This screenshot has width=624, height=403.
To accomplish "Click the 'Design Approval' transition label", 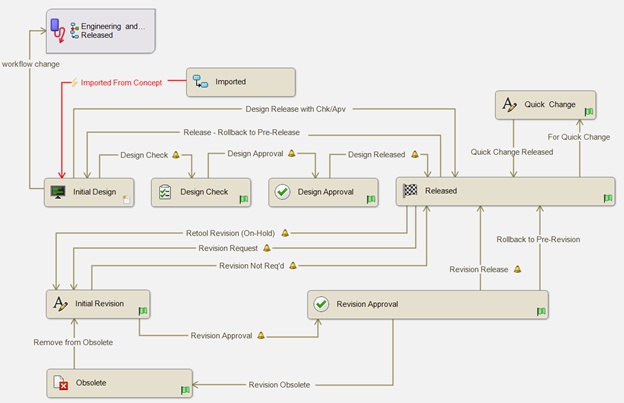I will (x=255, y=154).
